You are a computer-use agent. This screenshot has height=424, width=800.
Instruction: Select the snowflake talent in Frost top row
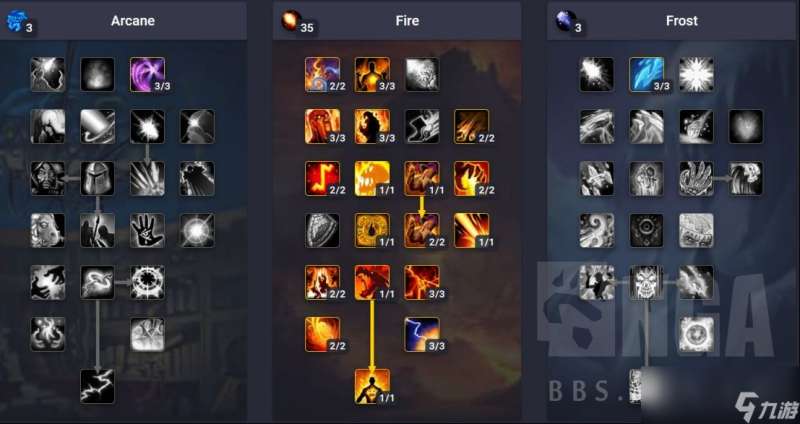coord(696,74)
